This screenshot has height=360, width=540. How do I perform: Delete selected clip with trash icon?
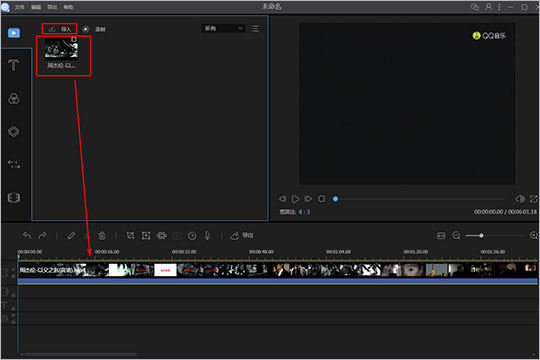tap(102, 236)
